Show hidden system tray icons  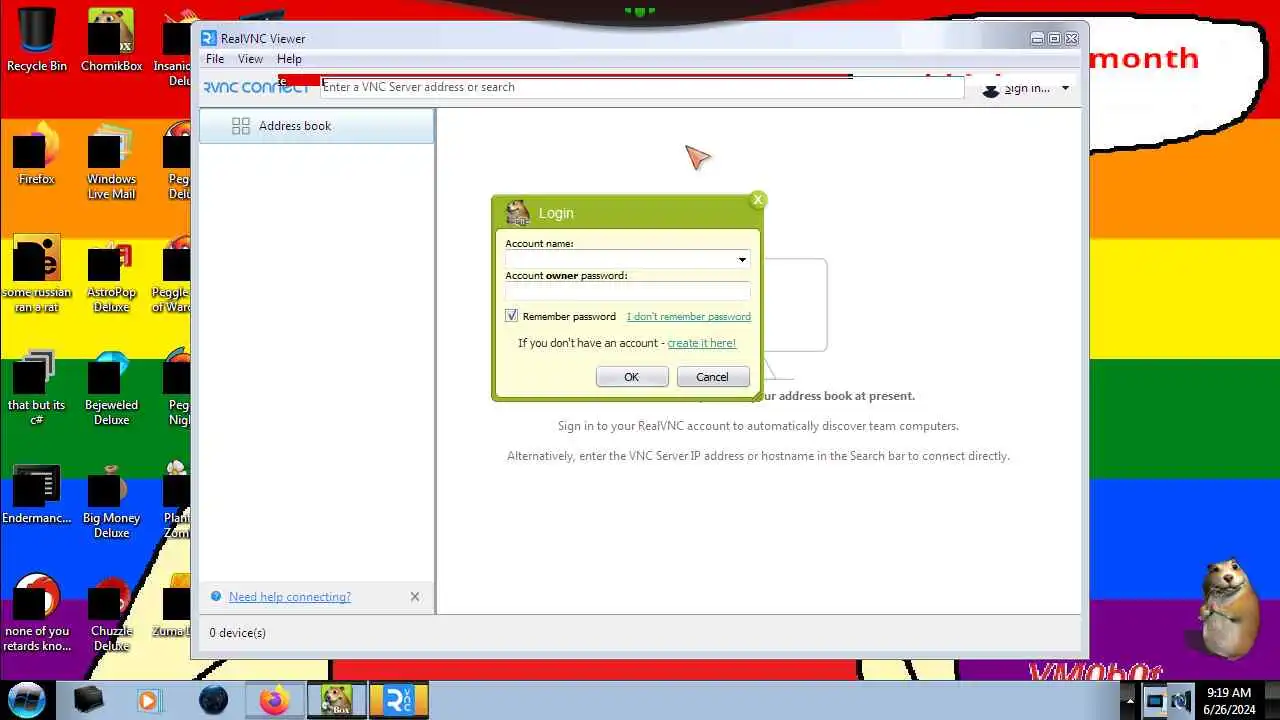(1130, 700)
